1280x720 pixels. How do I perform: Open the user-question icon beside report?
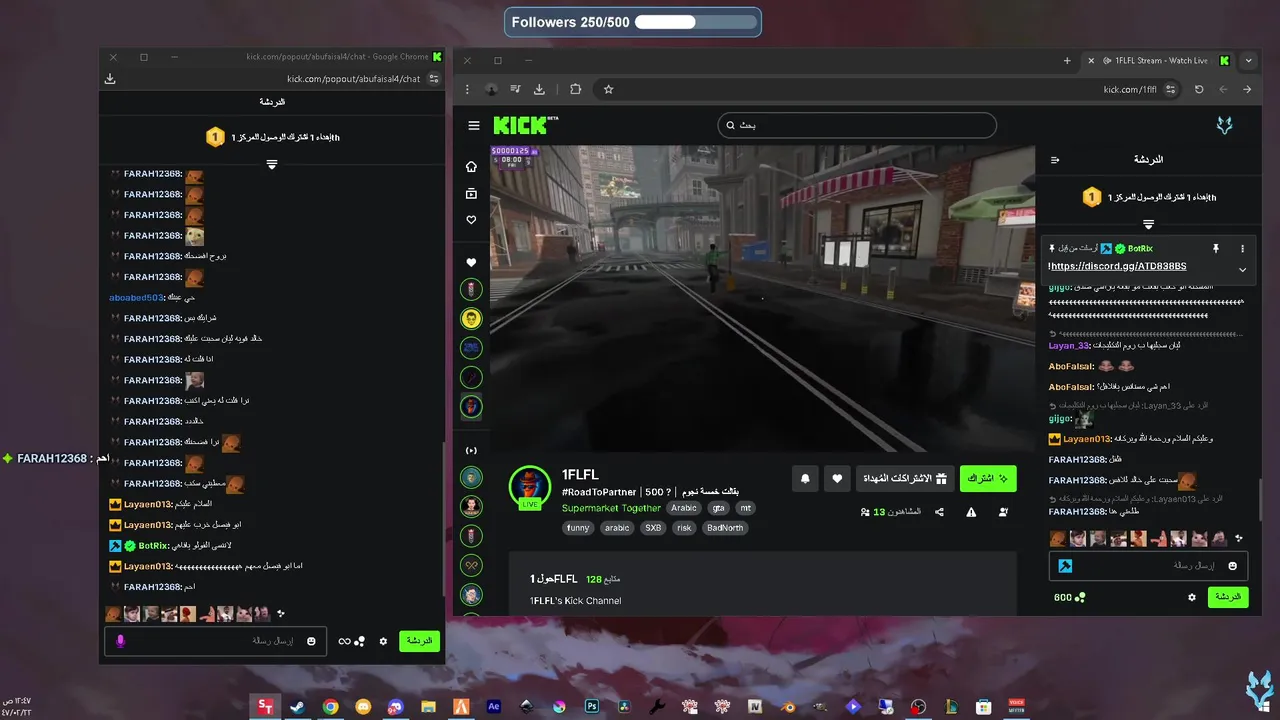click(x=1003, y=512)
